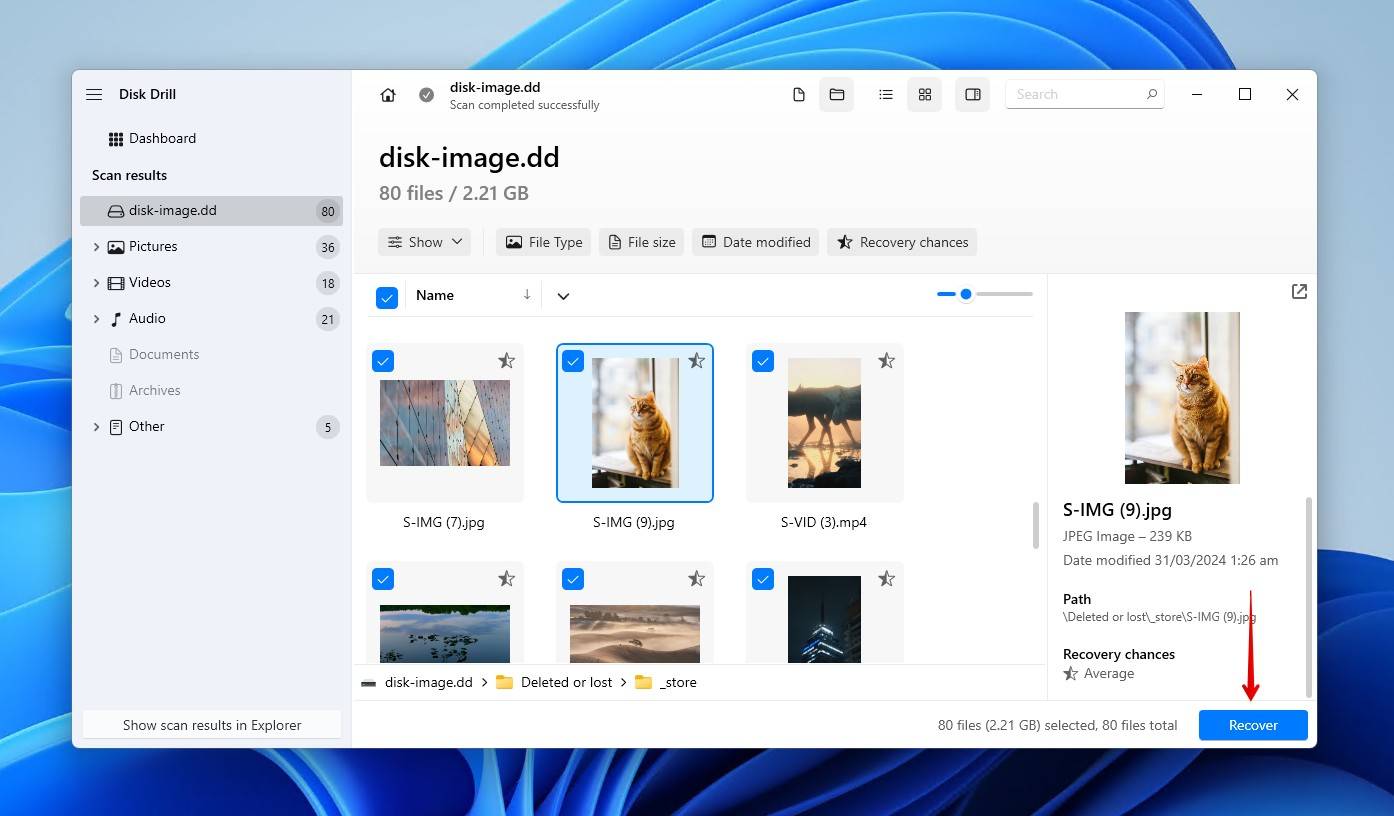Click star icon on desert dunes thumbnail
The image size is (1394, 816).
coord(697,578)
